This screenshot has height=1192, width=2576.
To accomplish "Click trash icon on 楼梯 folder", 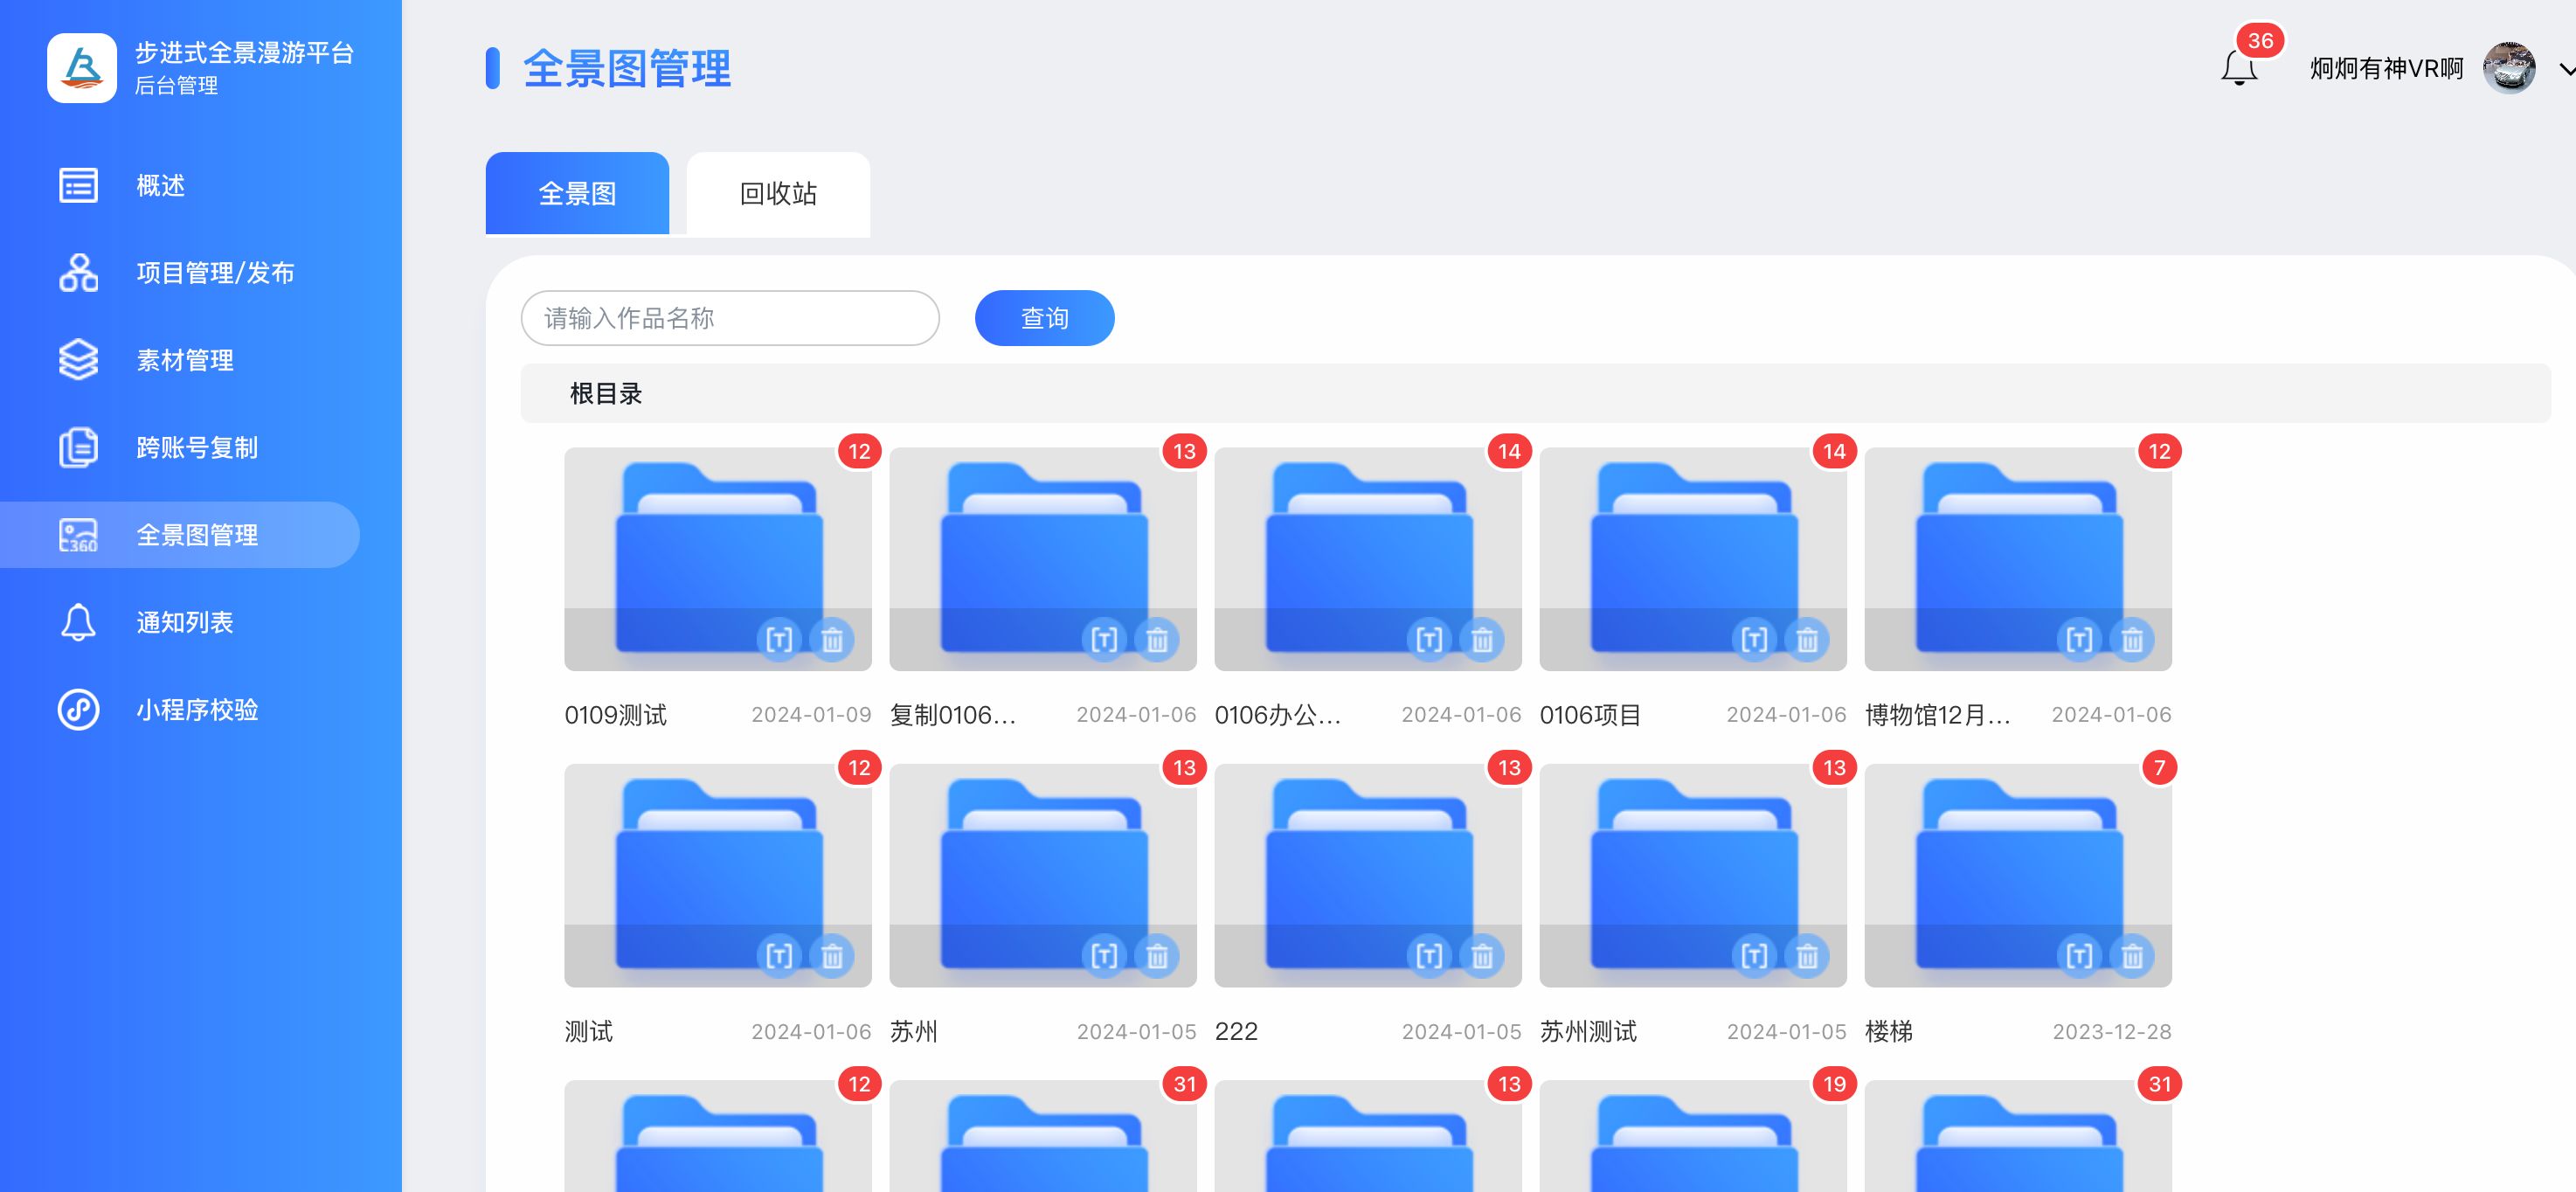I will (x=2132, y=956).
